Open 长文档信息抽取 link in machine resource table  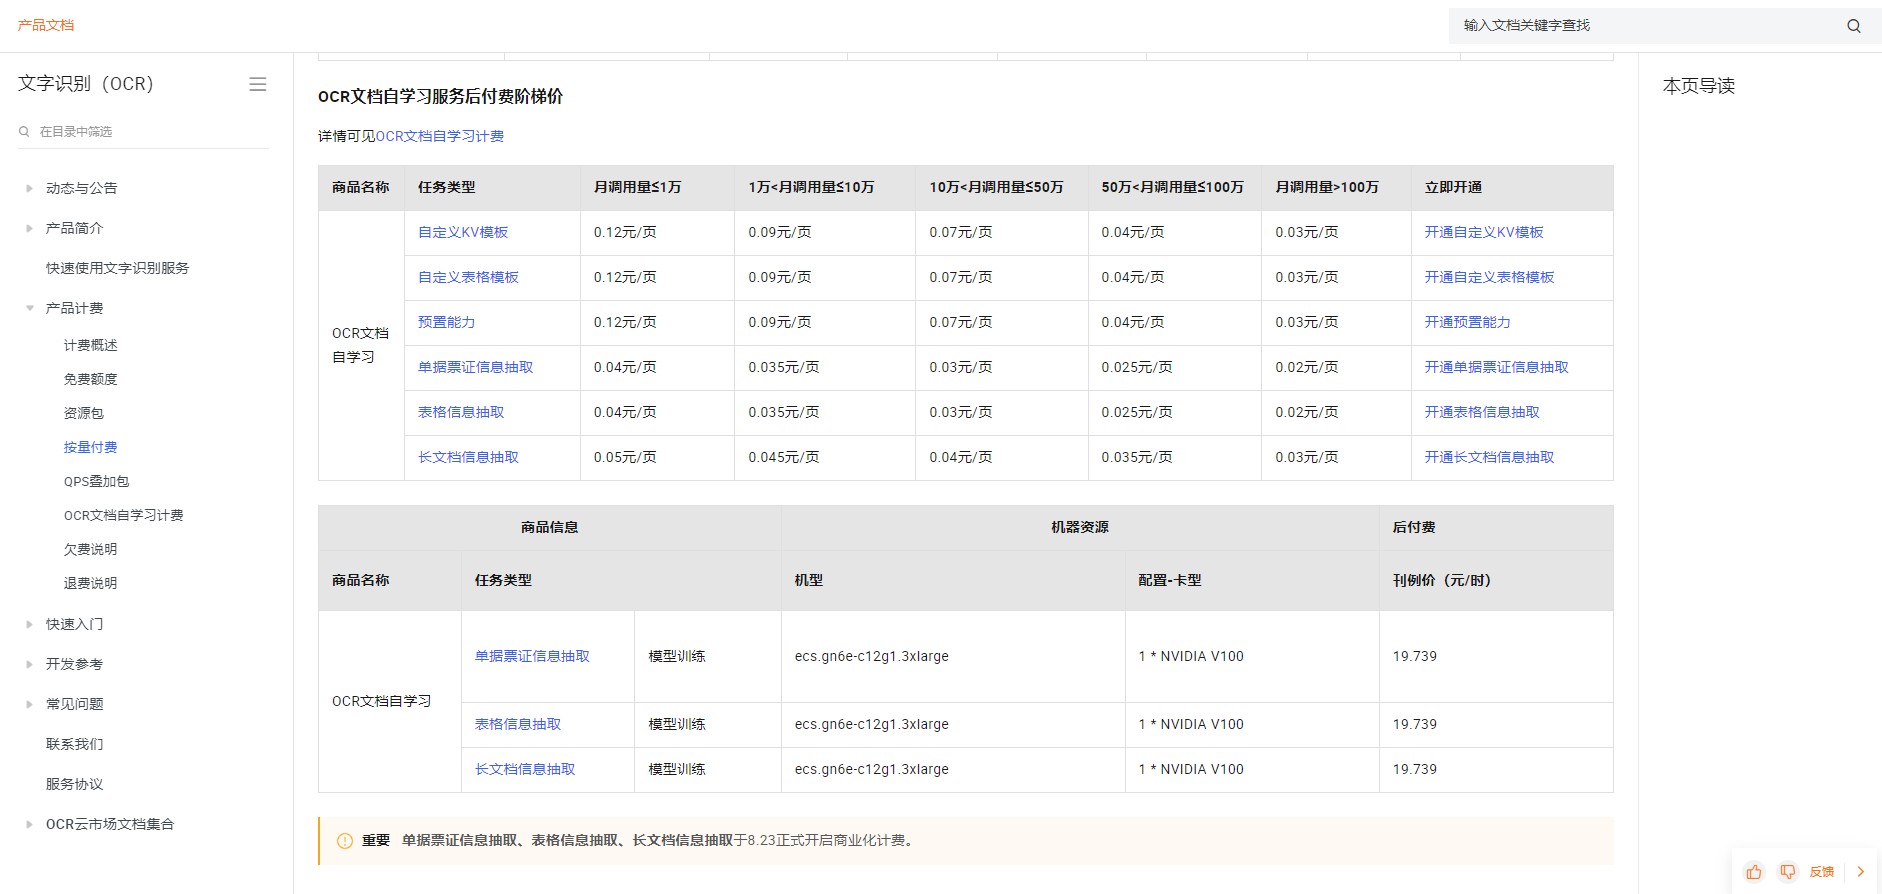pos(525,769)
